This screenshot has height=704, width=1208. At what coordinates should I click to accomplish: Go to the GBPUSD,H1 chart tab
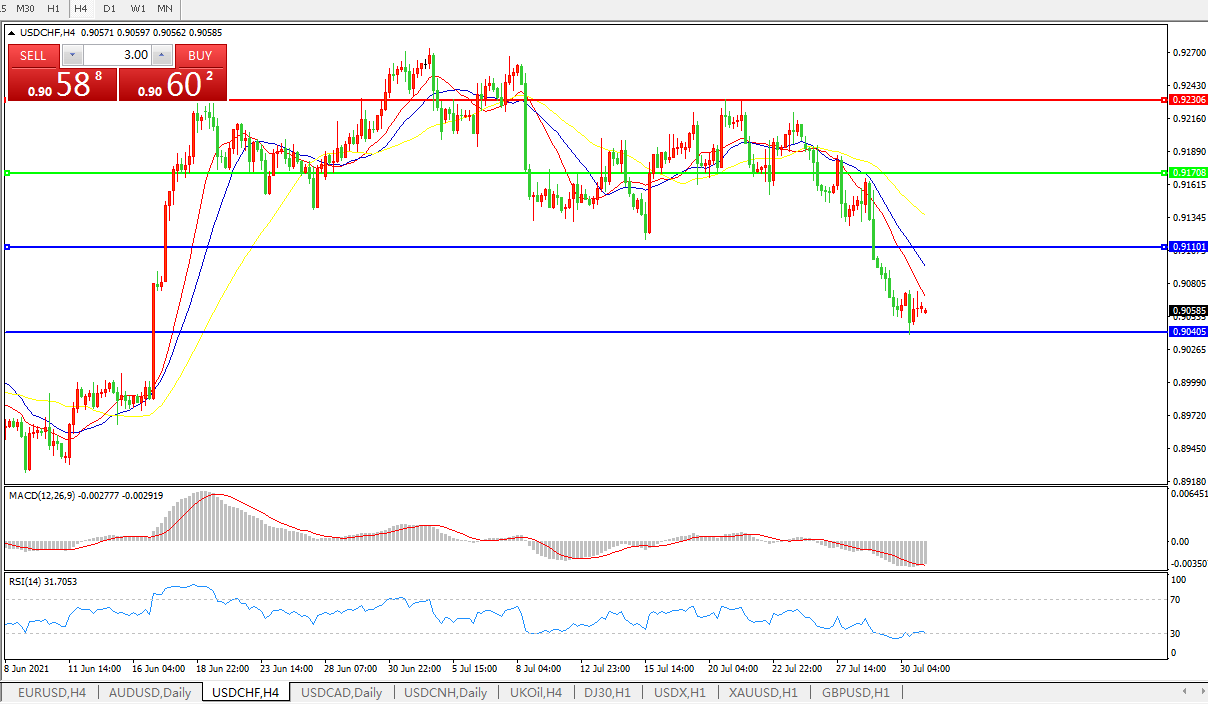855,692
